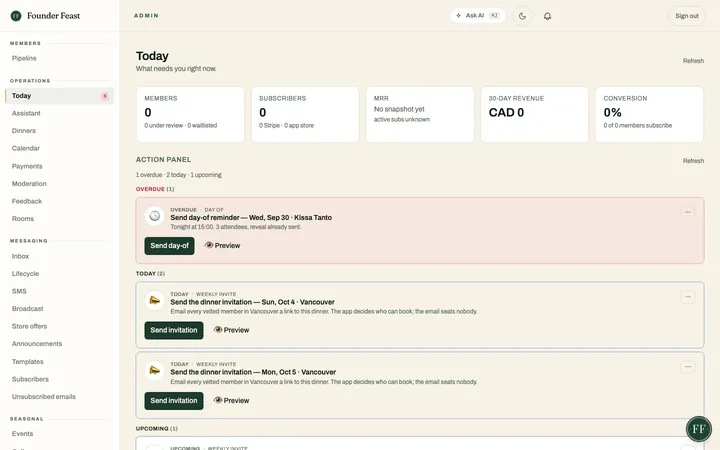Refresh the Today page header
Viewport: 720px width, 450px height.
(x=693, y=61)
